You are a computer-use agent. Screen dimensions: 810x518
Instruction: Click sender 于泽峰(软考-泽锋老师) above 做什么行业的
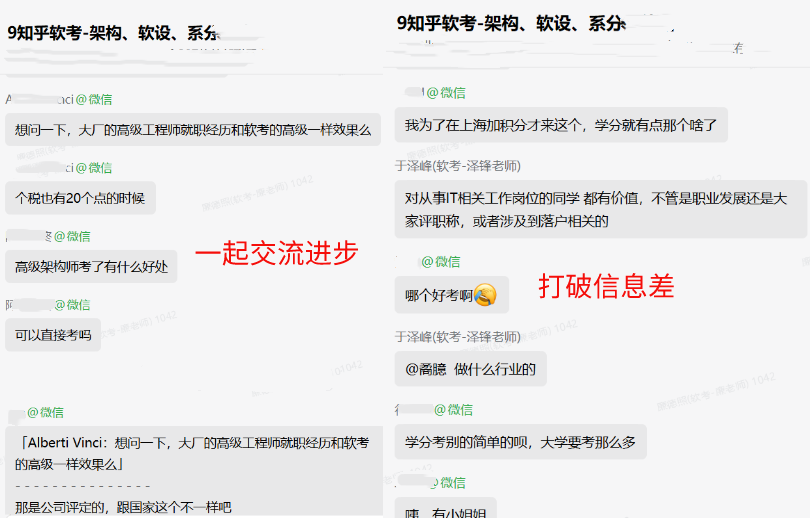[458, 337]
